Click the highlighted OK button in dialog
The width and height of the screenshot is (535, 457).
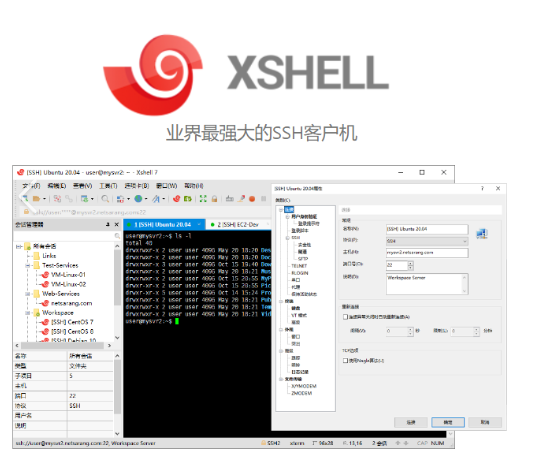(448, 422)
